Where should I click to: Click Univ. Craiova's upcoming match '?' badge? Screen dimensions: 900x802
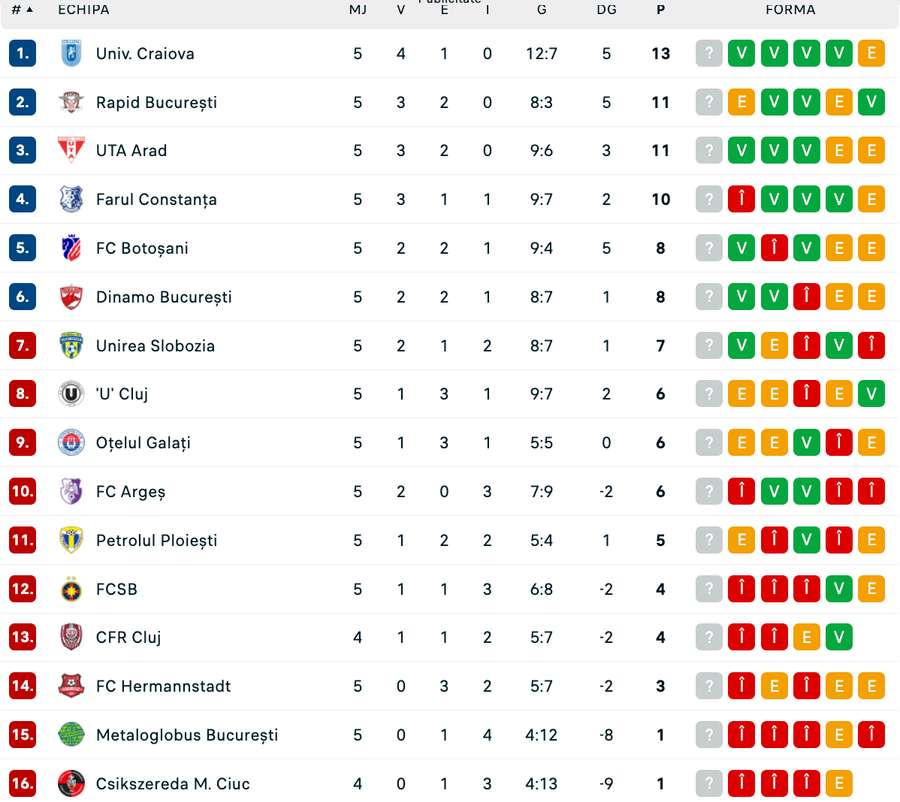click(x=709, y=54)
